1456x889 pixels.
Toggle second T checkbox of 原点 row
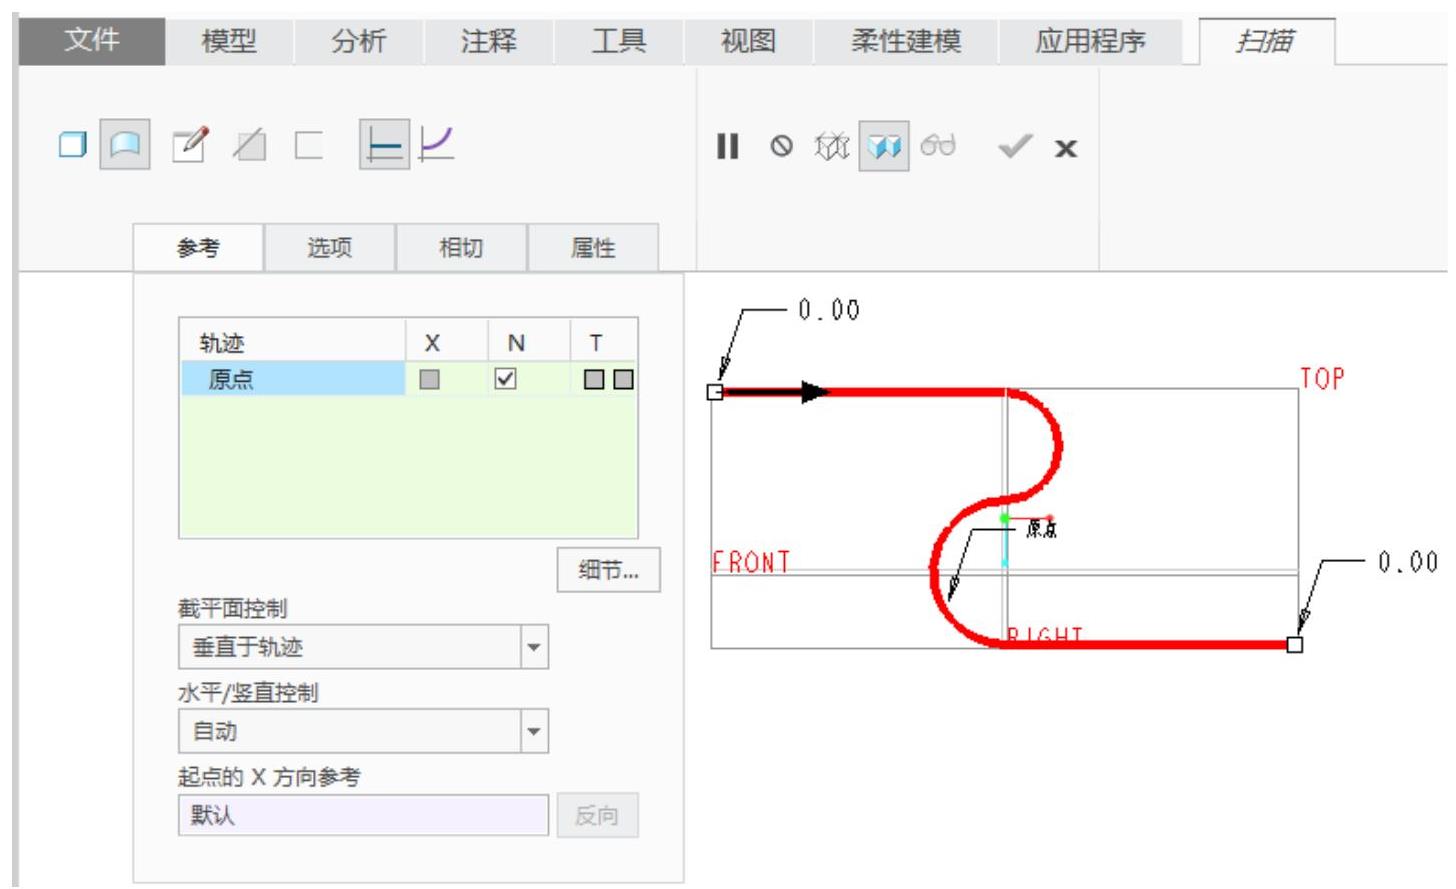point(623,379)
